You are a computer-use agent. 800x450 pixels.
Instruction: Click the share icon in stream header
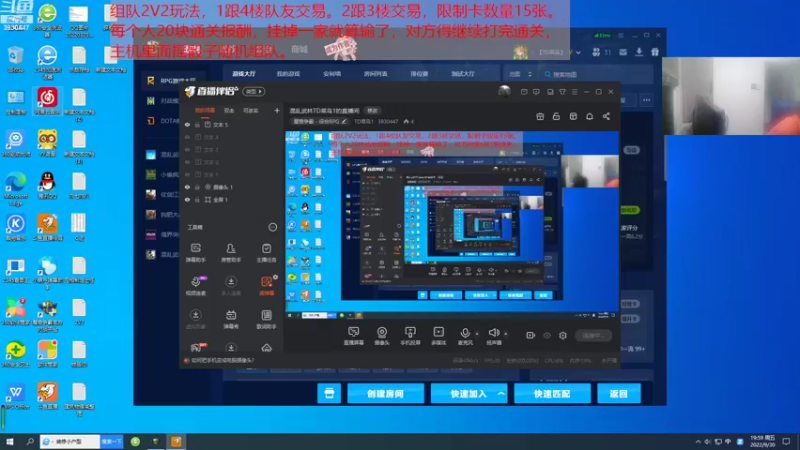(x=606, y=116)
